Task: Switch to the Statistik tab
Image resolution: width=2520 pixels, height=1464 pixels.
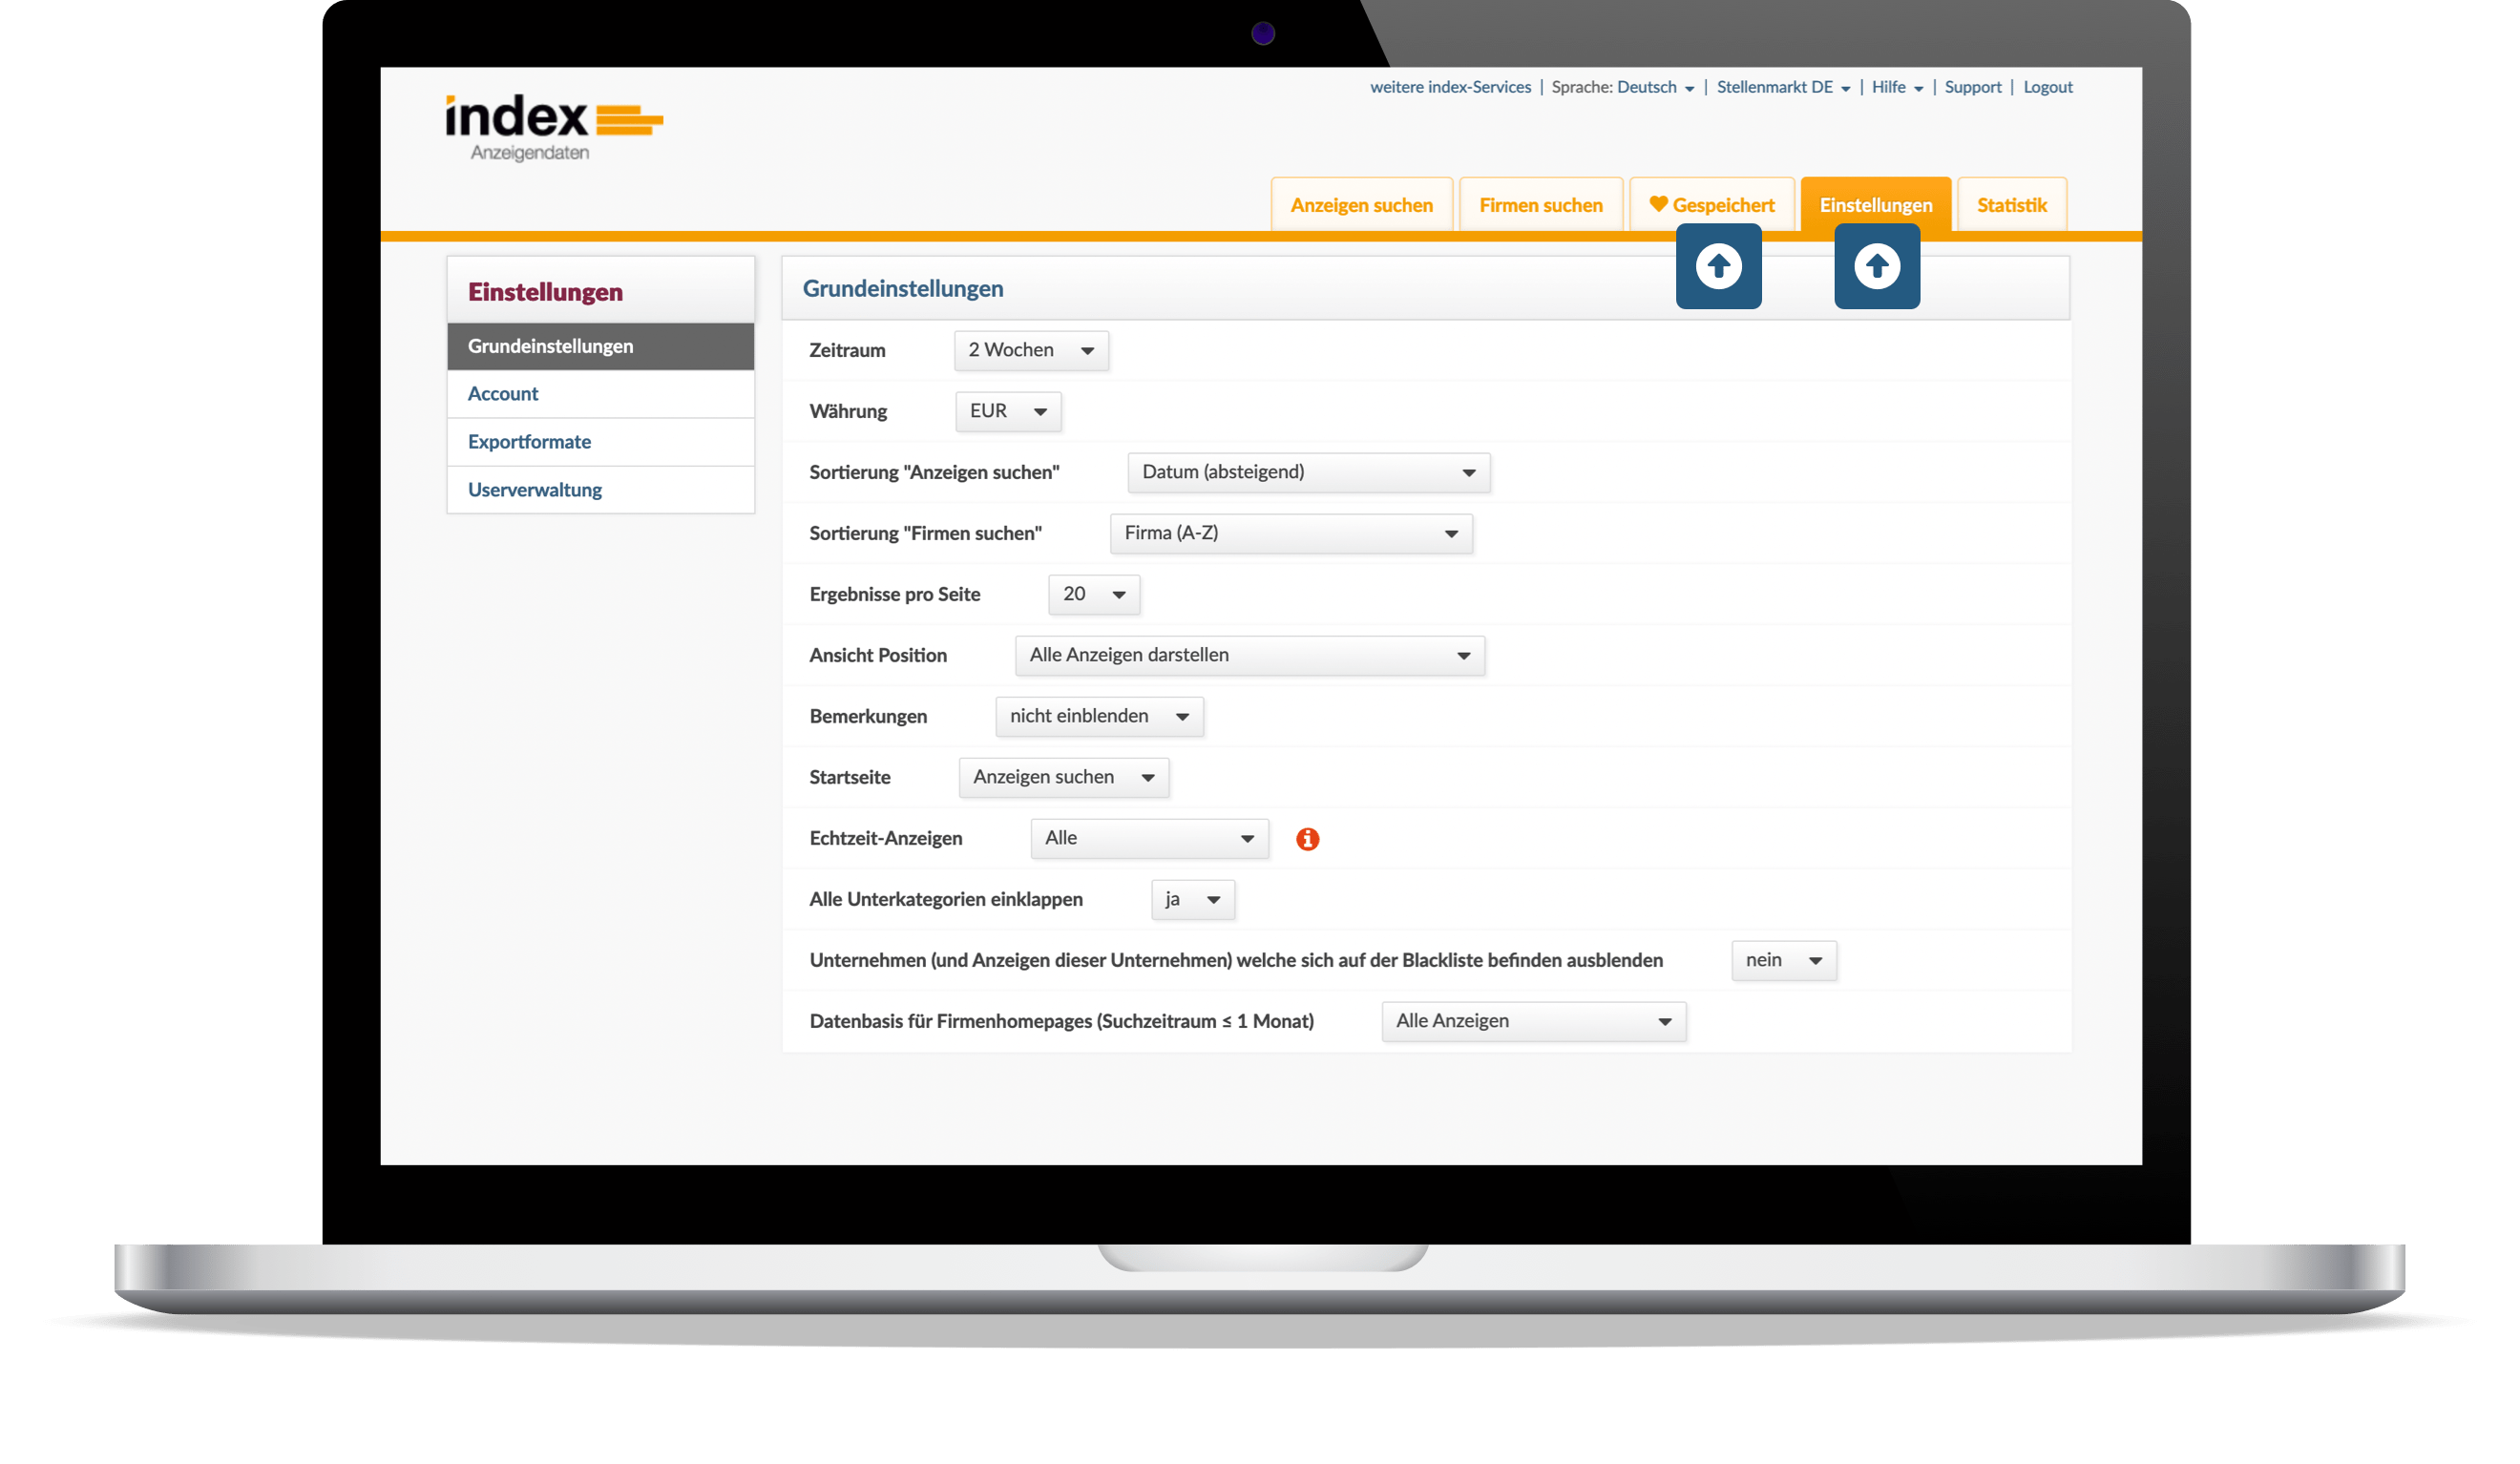Action: pyautogui.click(x=2011, y=205)
